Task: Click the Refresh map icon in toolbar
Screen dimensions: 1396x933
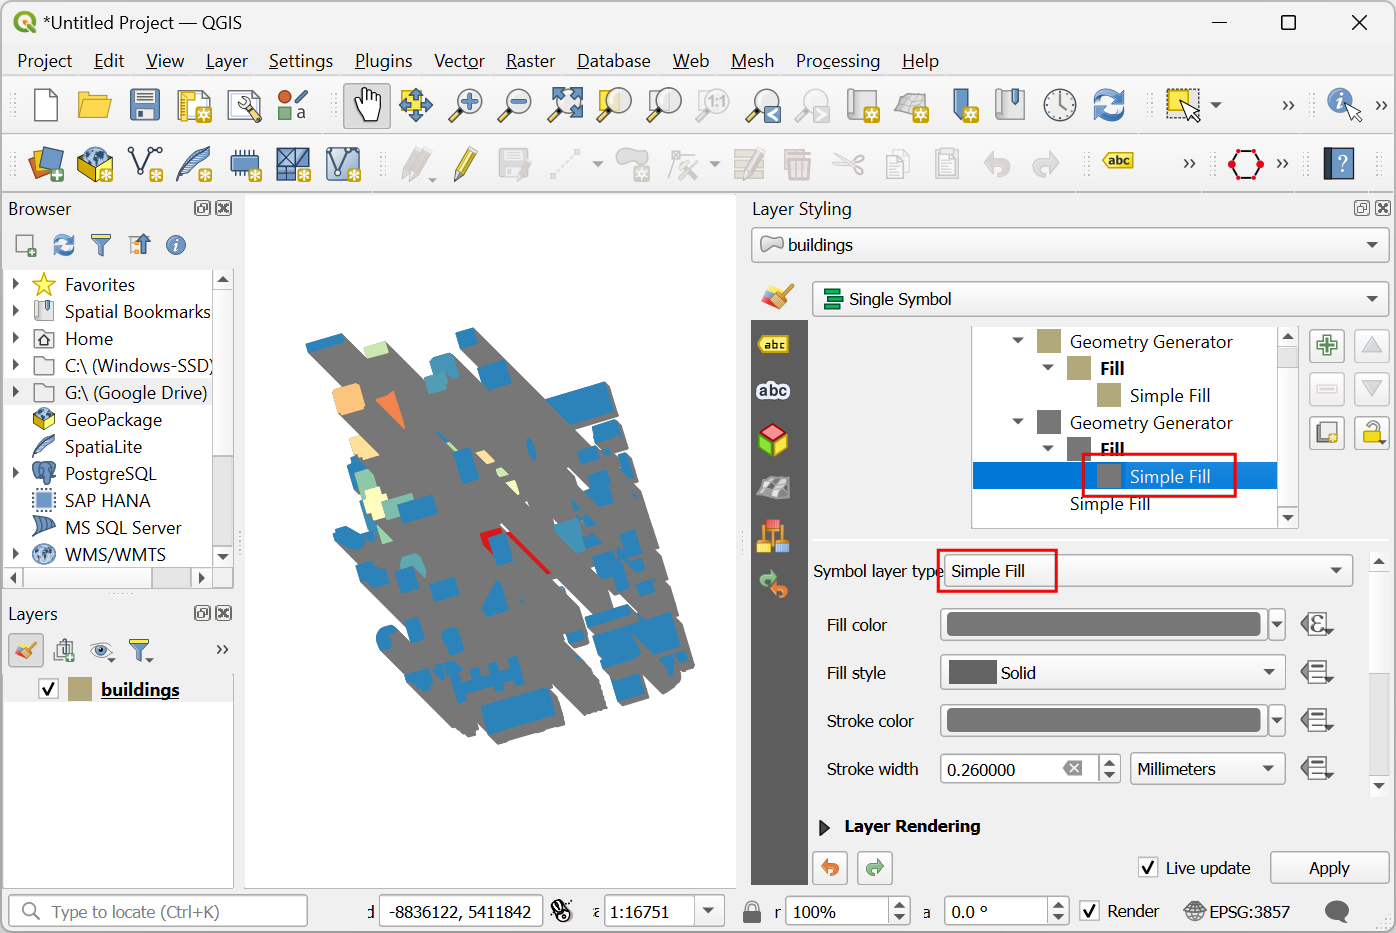Action: [1108, 105]
